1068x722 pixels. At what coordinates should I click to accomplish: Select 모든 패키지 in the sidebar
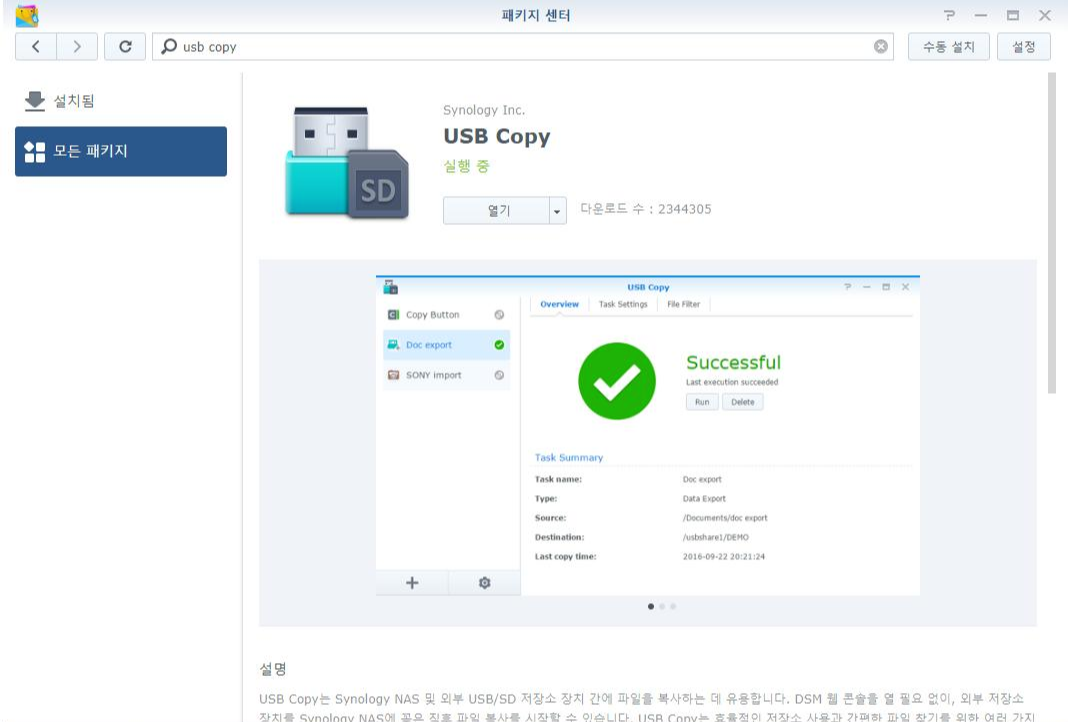[121, 151]
